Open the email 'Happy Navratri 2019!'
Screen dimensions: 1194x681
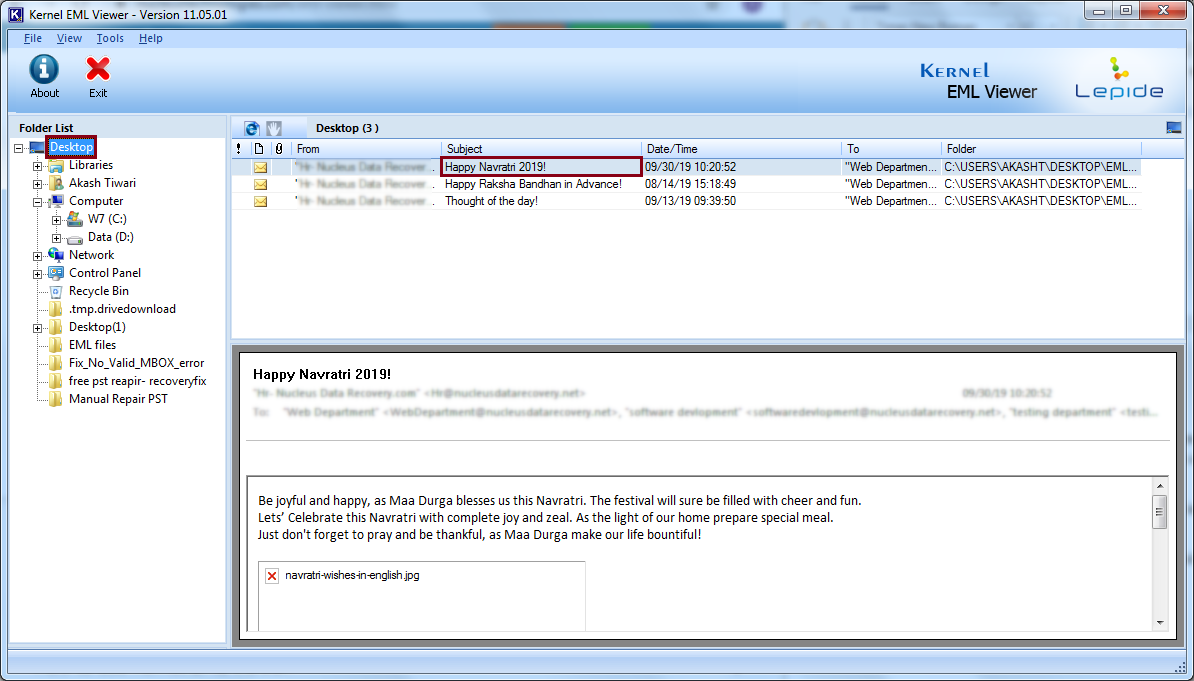(x=496, y=167)
